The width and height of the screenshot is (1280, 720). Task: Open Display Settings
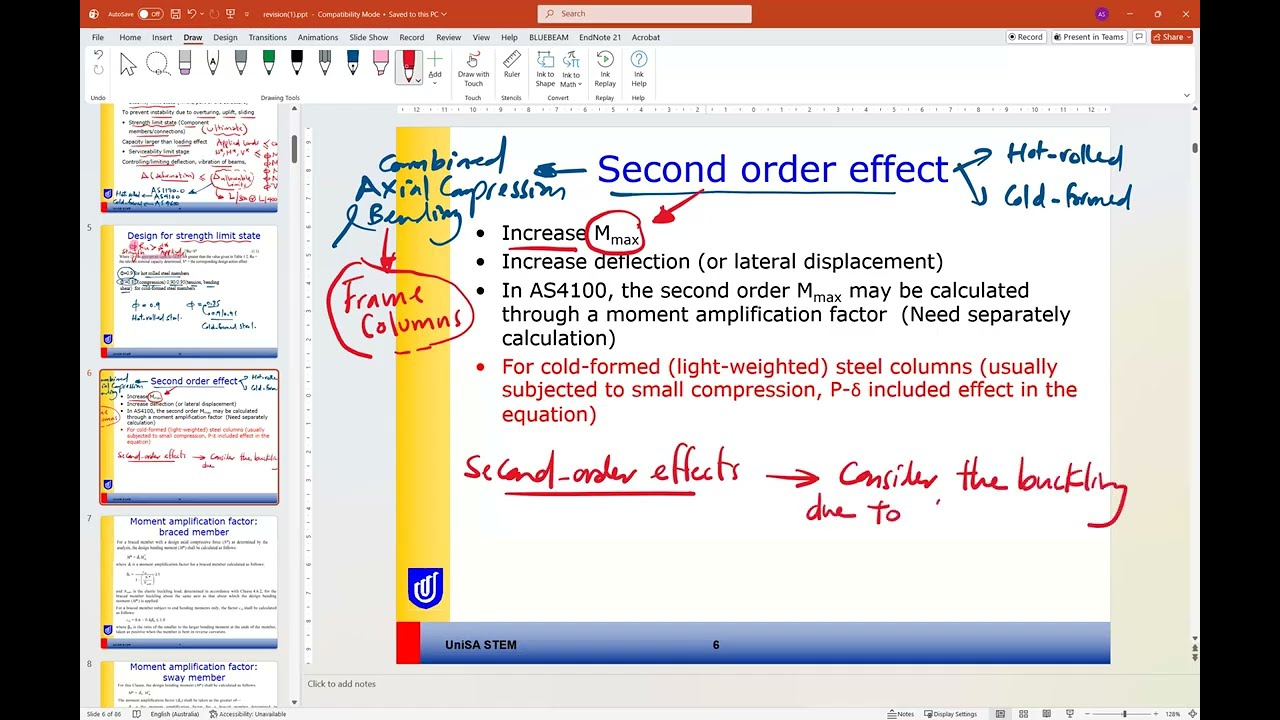pyautogui.click(x=948, y=714)
